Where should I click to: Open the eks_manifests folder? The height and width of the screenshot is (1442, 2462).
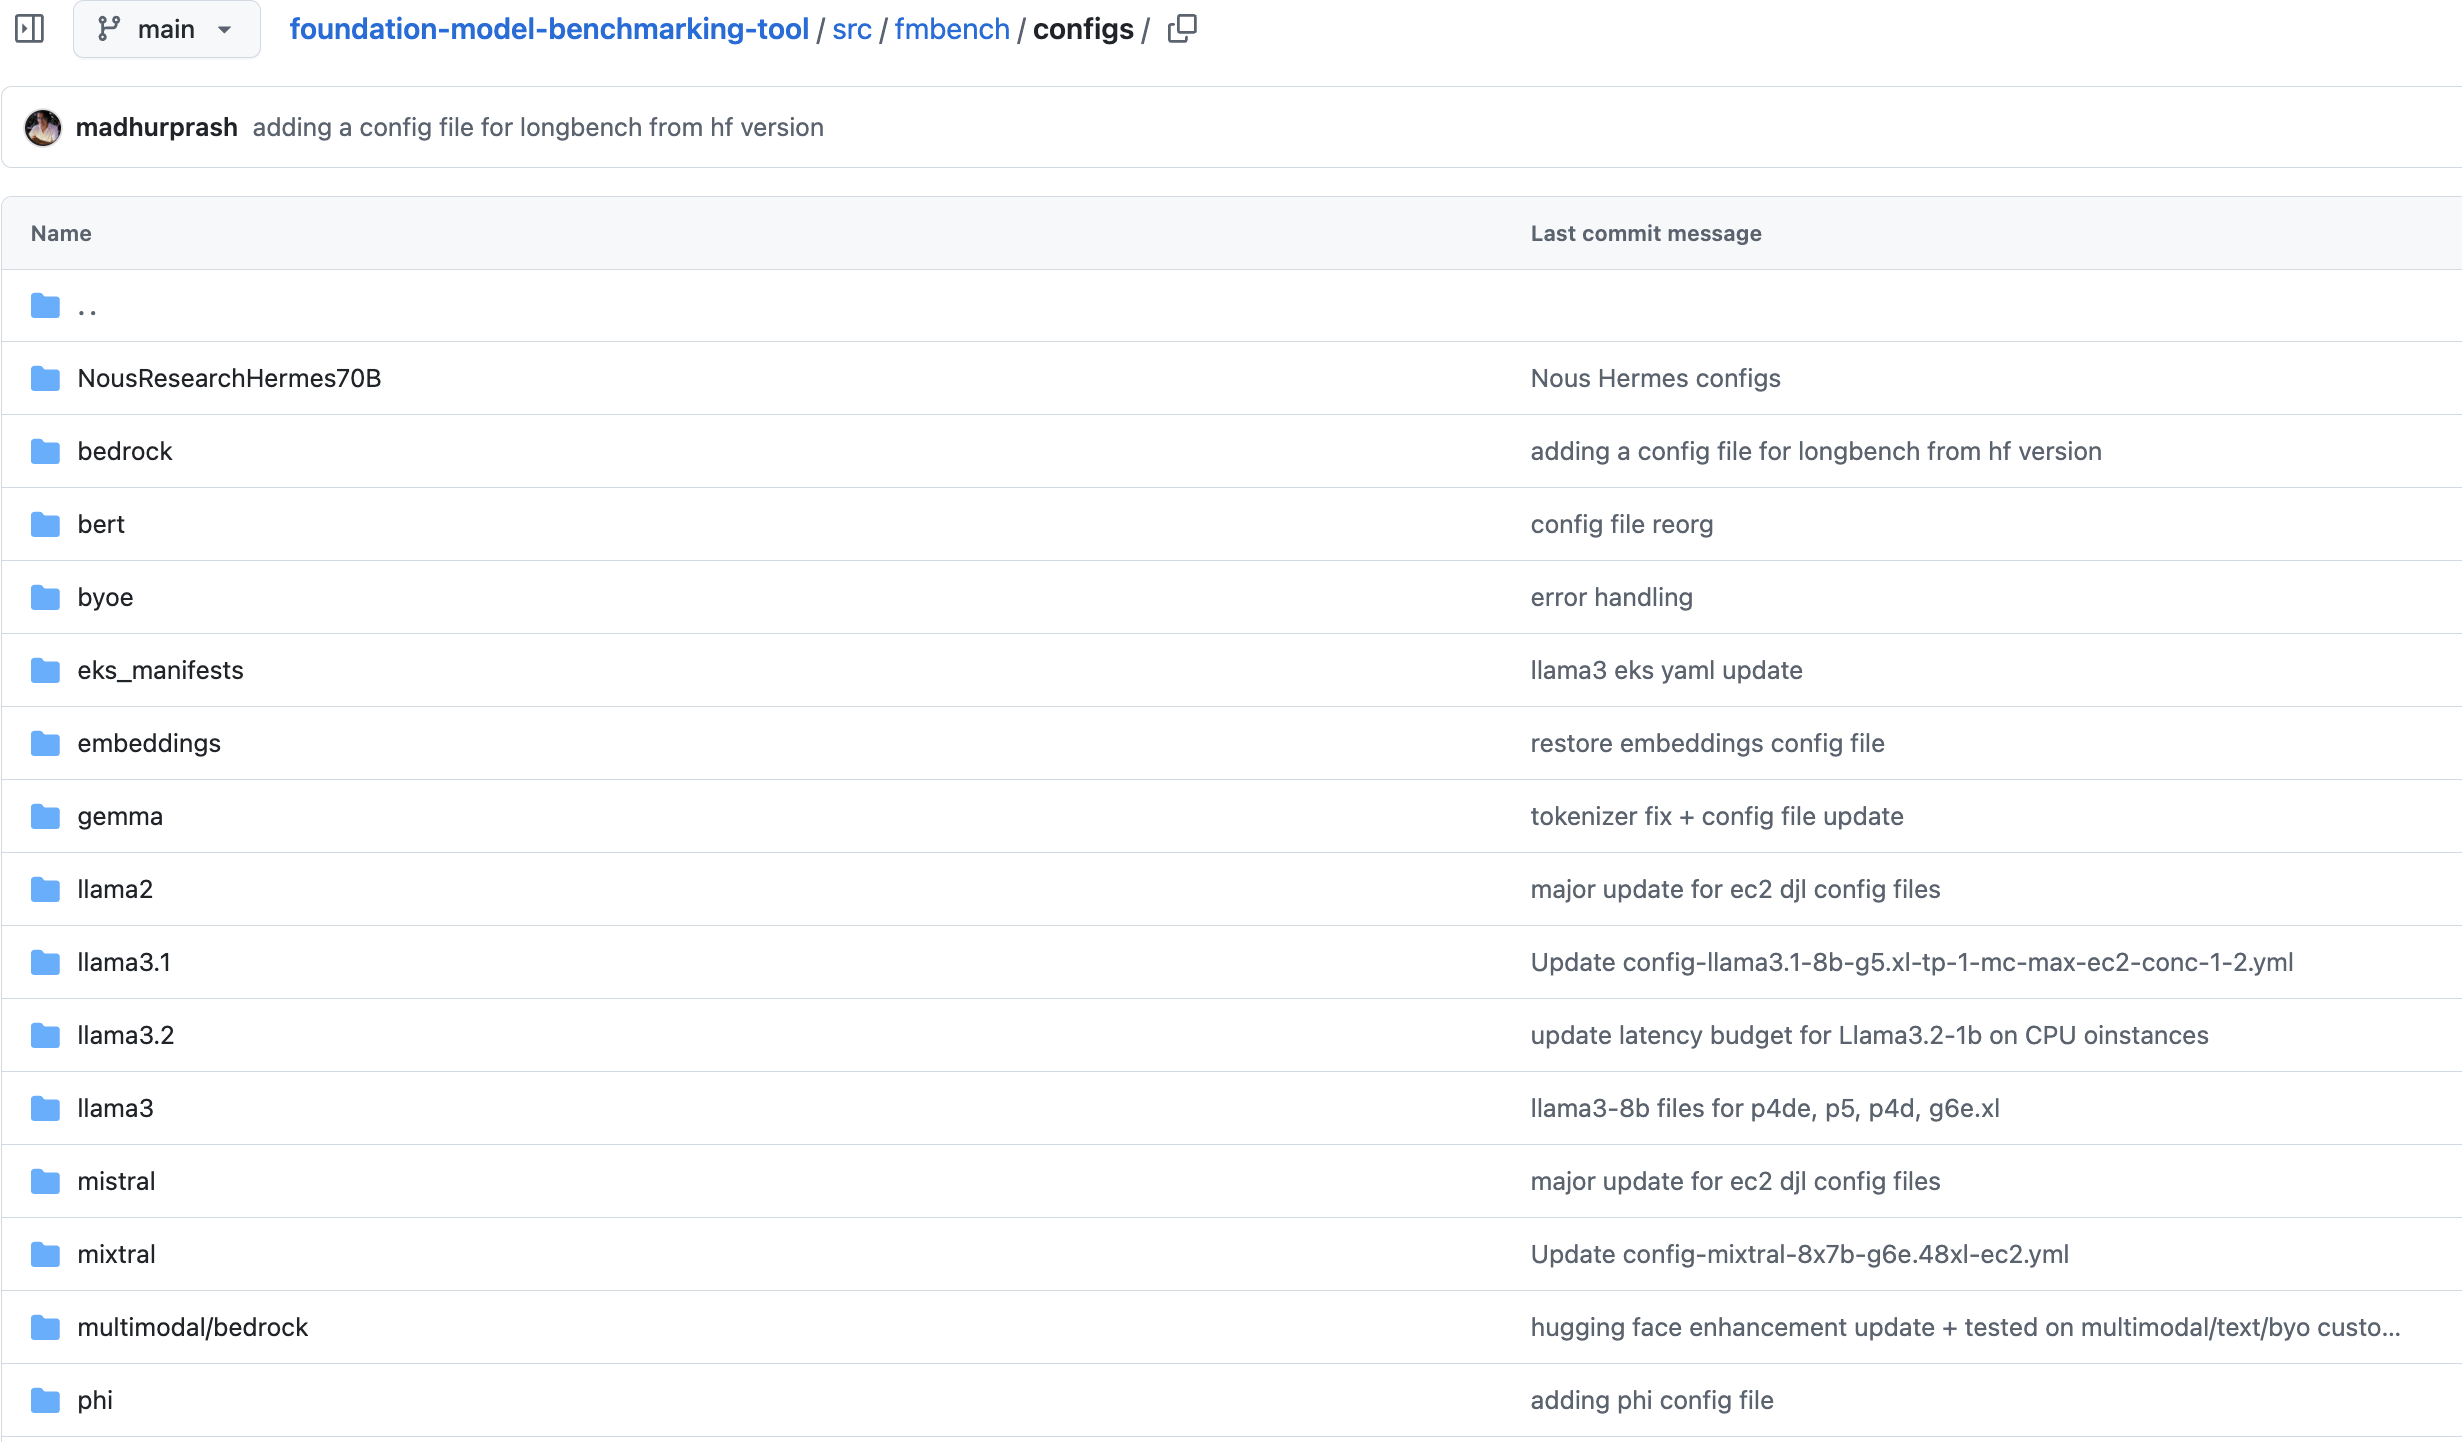(x=160, y=670)
